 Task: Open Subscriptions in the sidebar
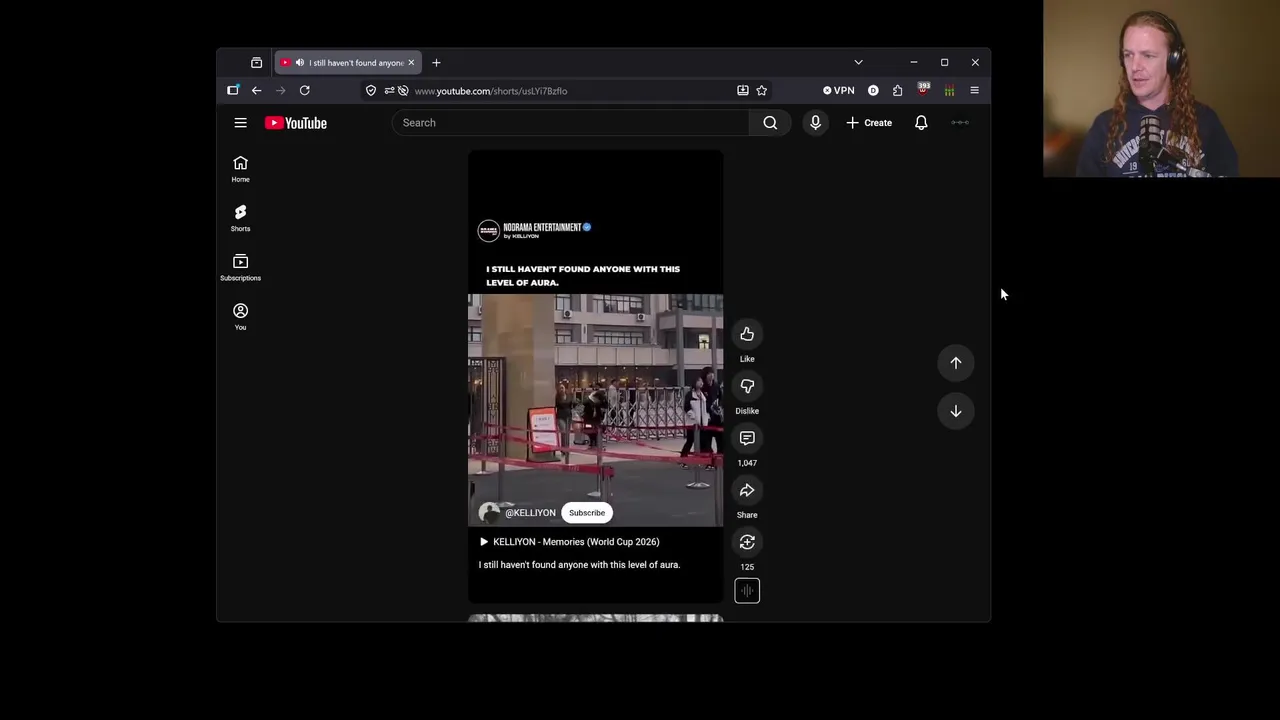pyautogui.click(x=240, y=267)
